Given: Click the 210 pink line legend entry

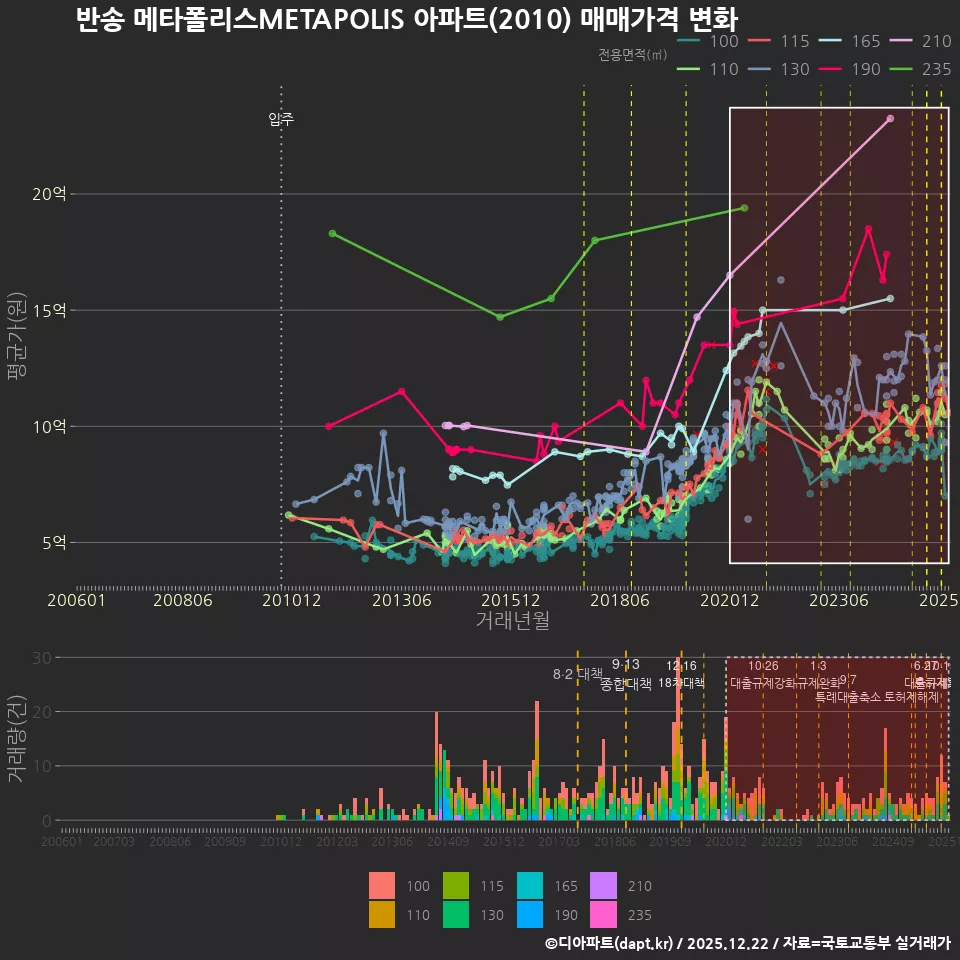Looking at the screenshot, I should pyautogui.click(x=921, y=41).
